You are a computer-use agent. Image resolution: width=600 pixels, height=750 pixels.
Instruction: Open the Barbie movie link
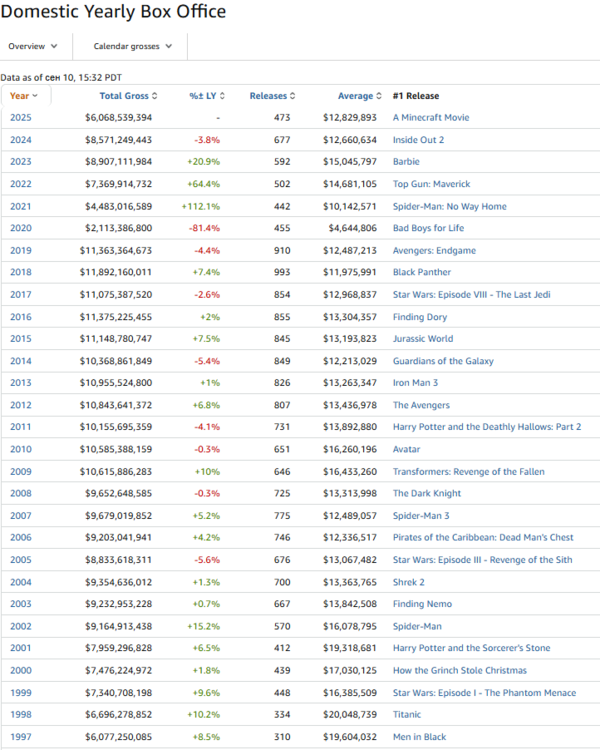click(406, 162)
